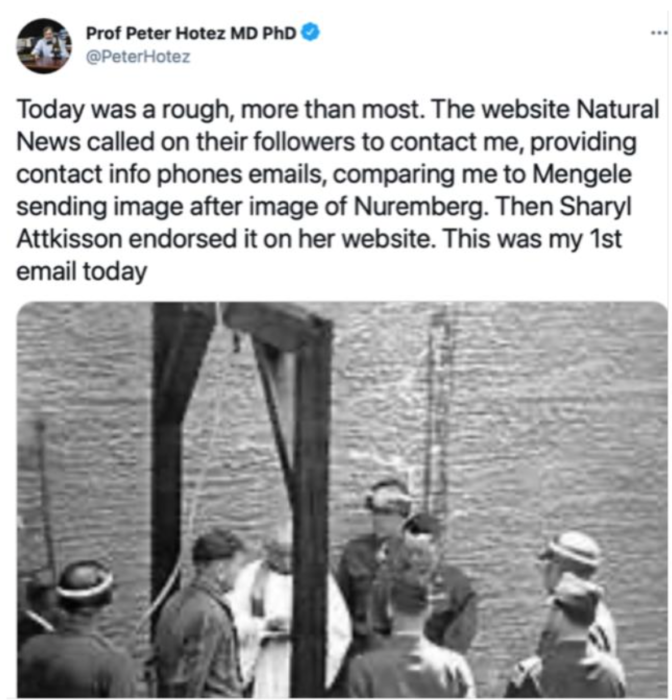
Task: Click the display name Prof Peter Hotez MD PhD
Action: pyautogui.click(x=191, y=33)
